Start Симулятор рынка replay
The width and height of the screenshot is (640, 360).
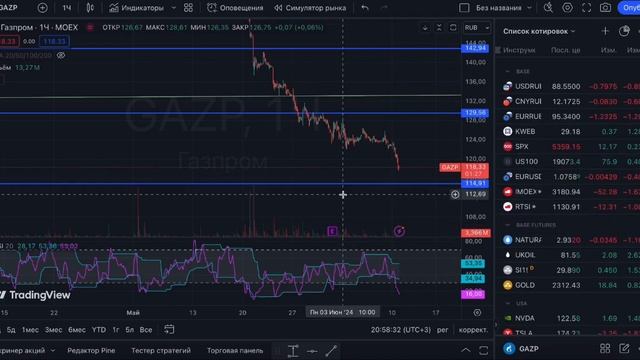click(310, 8)
